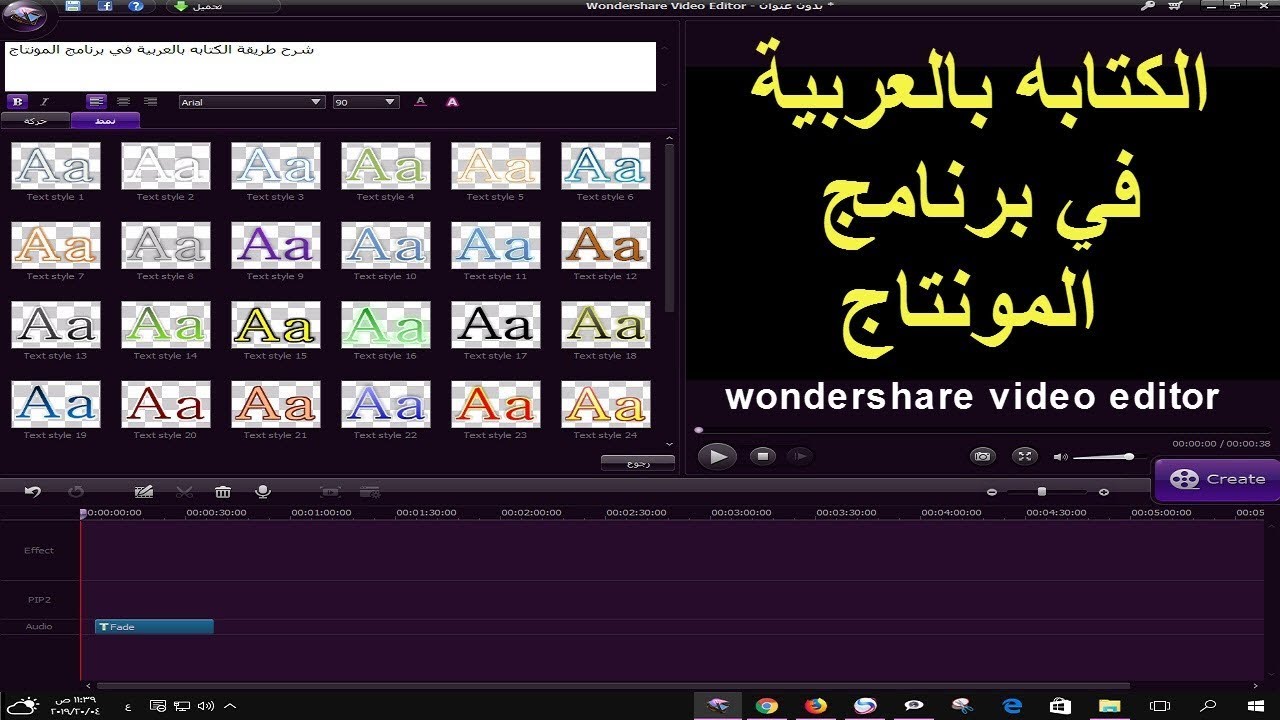Toggle Italic text formatting

(44, 102)
